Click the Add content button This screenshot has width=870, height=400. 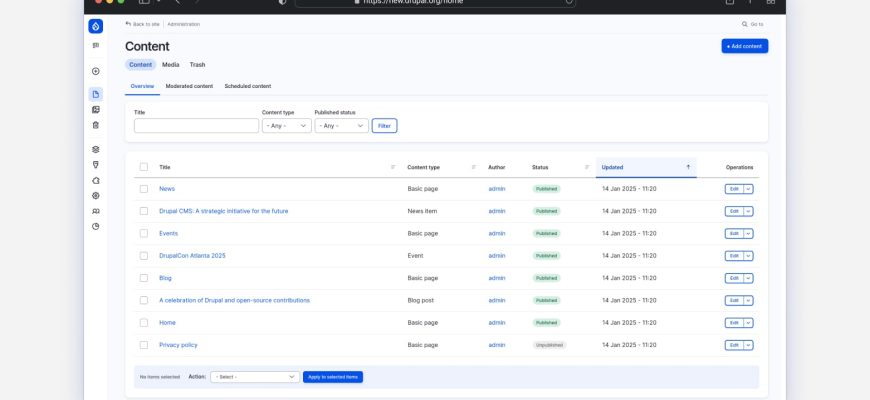[744, 46]
